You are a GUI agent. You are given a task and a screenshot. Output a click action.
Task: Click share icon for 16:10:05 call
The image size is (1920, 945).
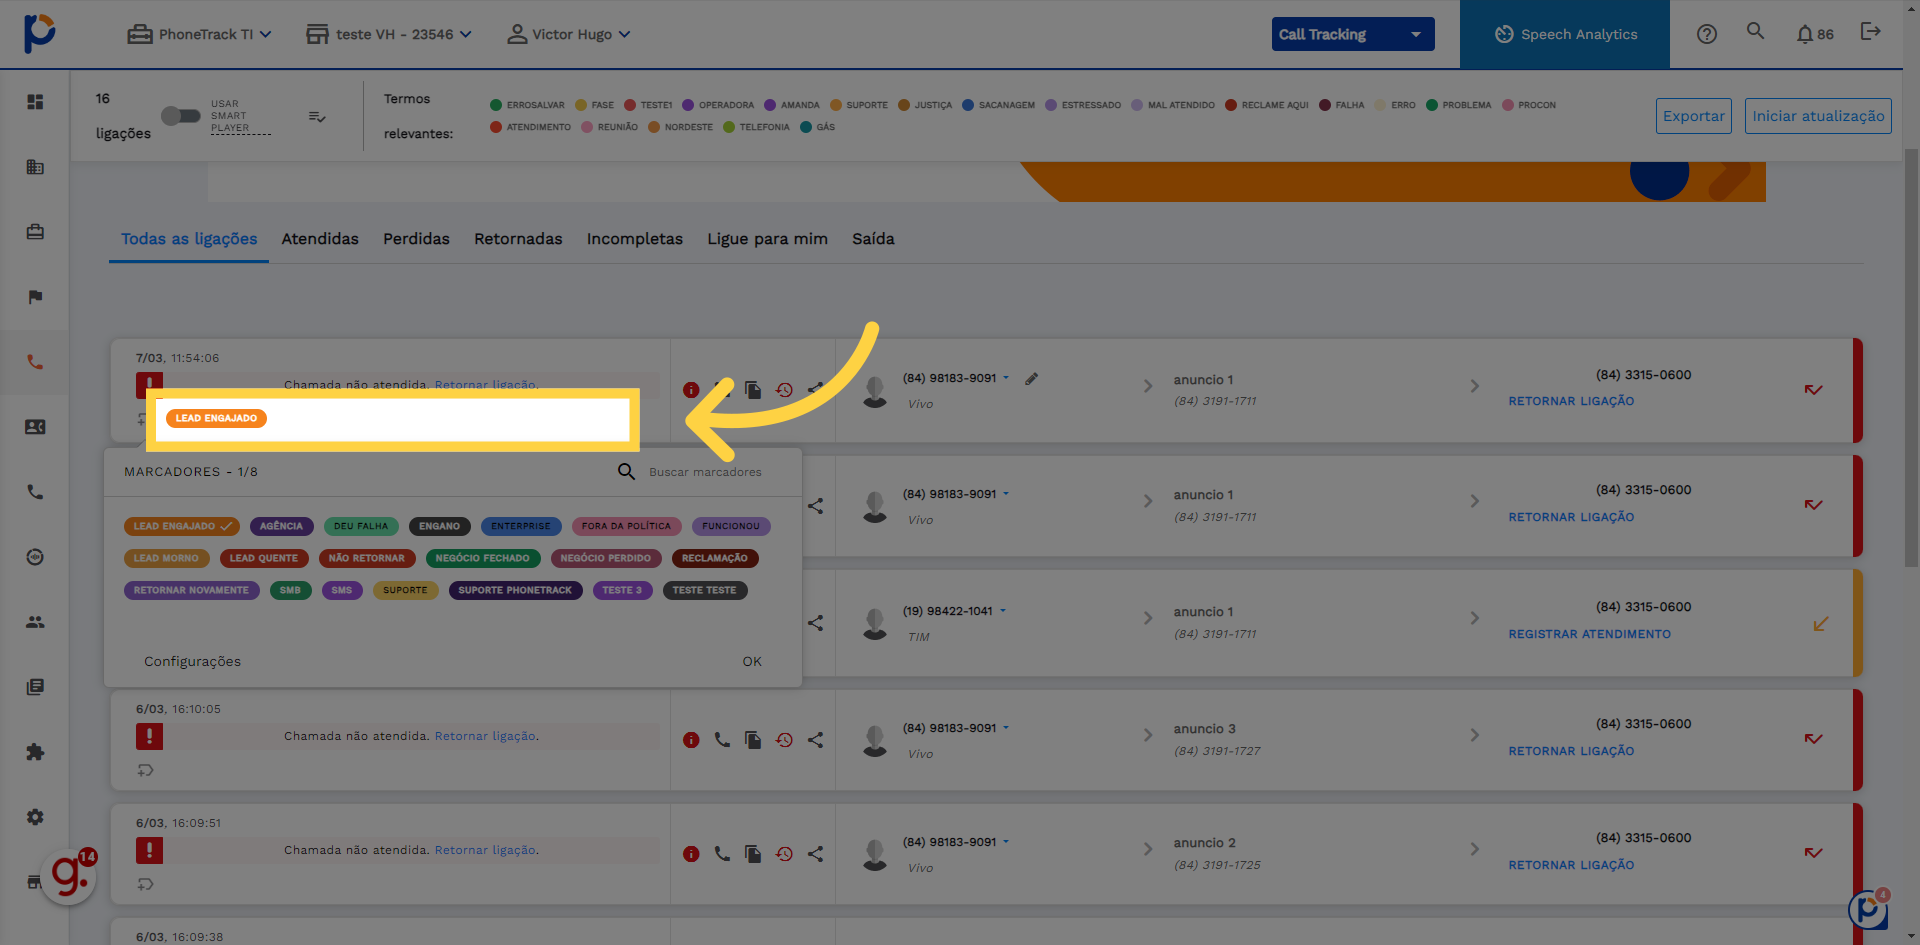[816, 740]
